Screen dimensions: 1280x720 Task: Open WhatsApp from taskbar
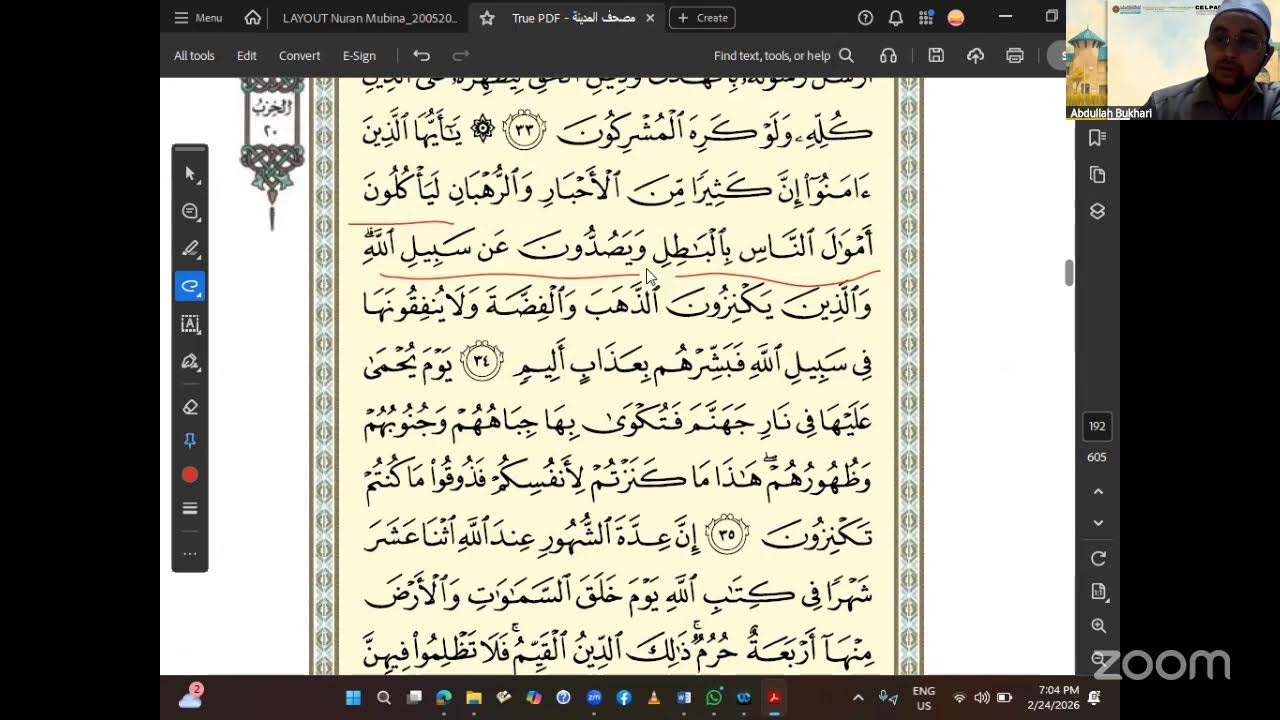[714, 698]
